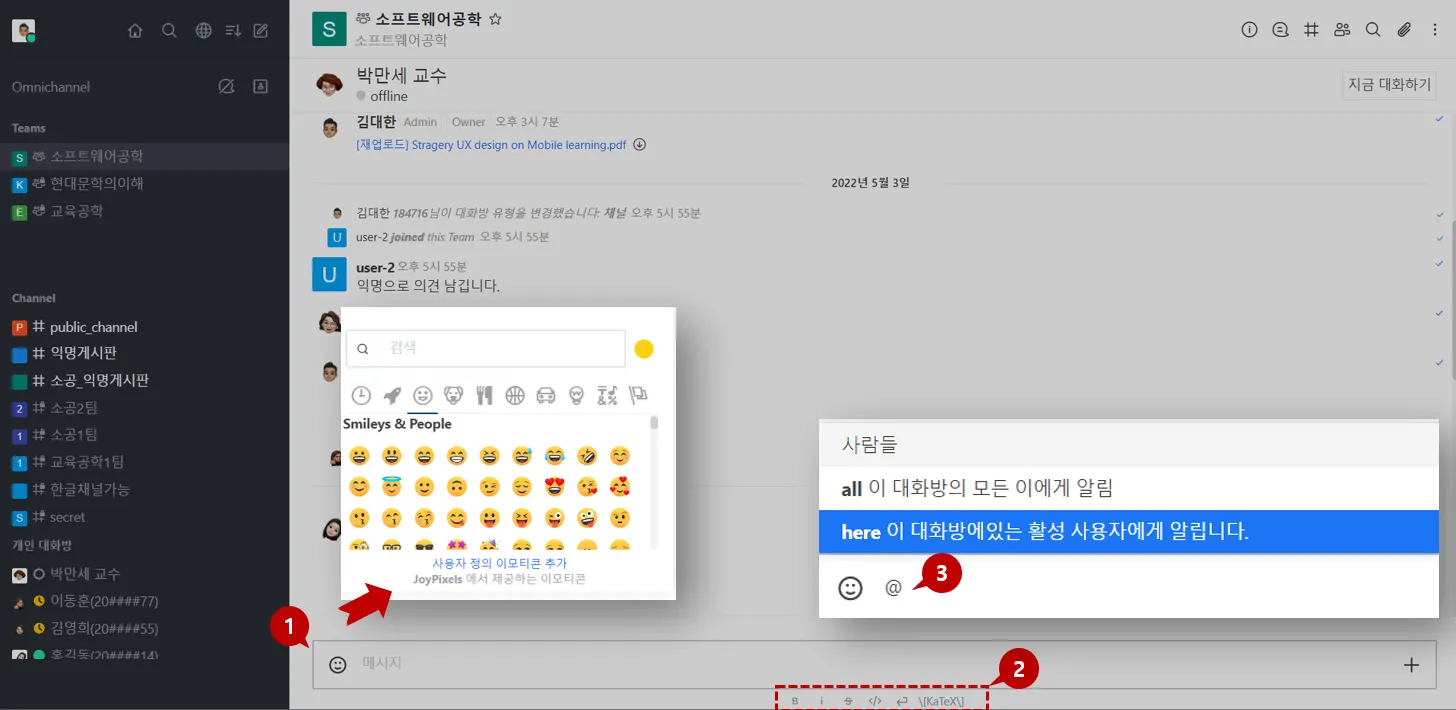
Task: Choose 'all' mention suggestion
Action: pyautogui.click(x=1128, y=488)
